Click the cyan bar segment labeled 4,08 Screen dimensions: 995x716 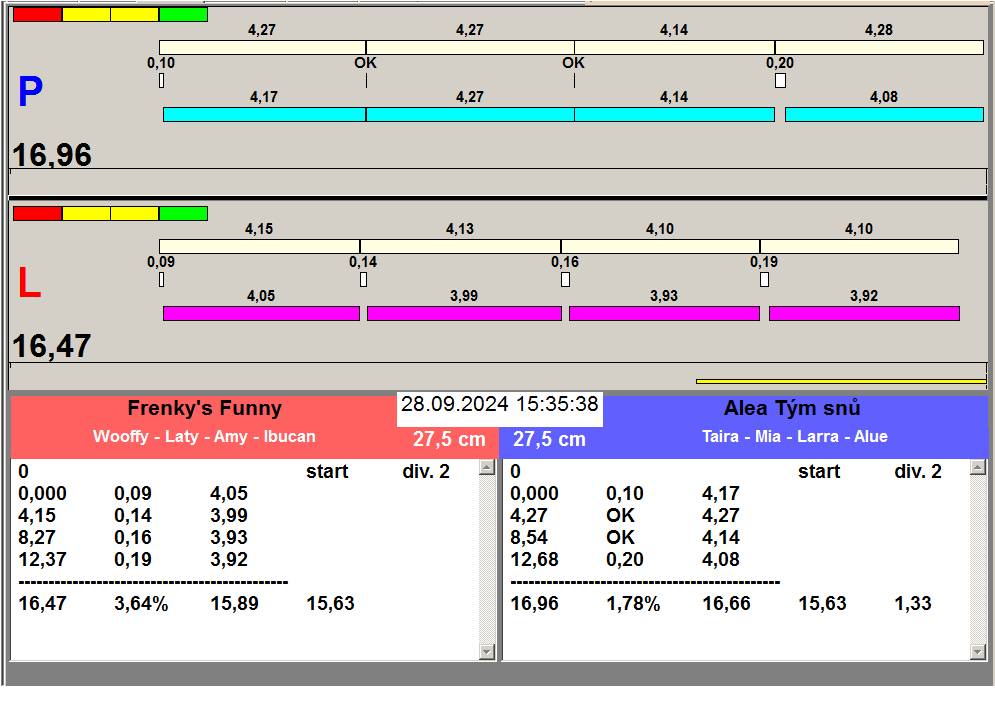tap(884, 115)
